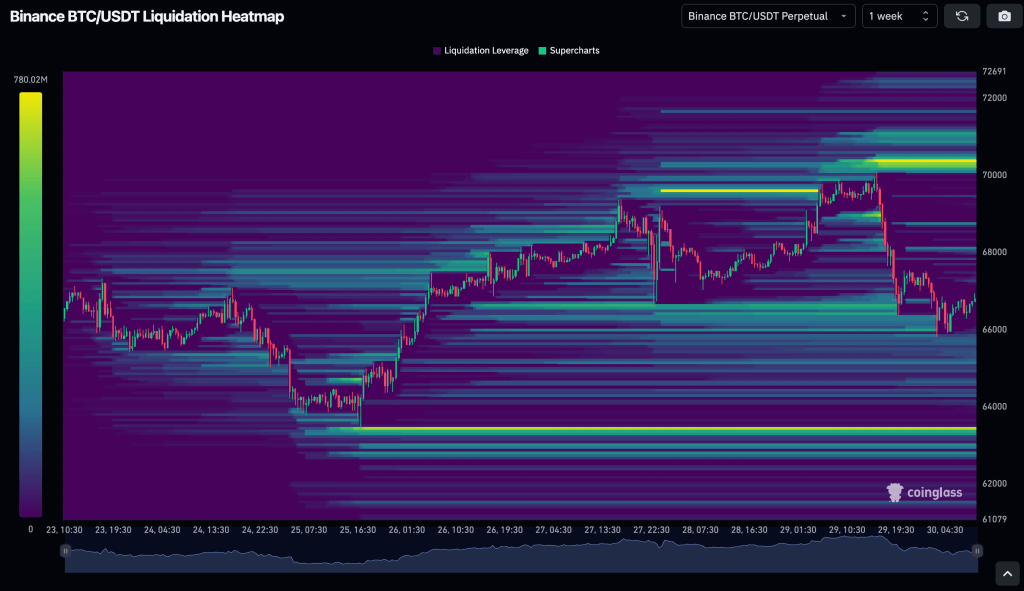The width and height of the screenshot is (1024, 591).
Task: Click the green Supercharts legend swatch
Action: coord(542,51)
